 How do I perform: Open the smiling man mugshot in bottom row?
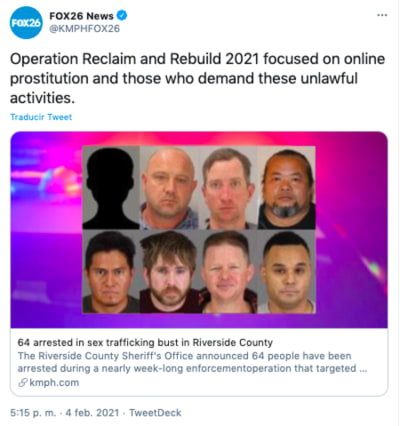point(228,272)
